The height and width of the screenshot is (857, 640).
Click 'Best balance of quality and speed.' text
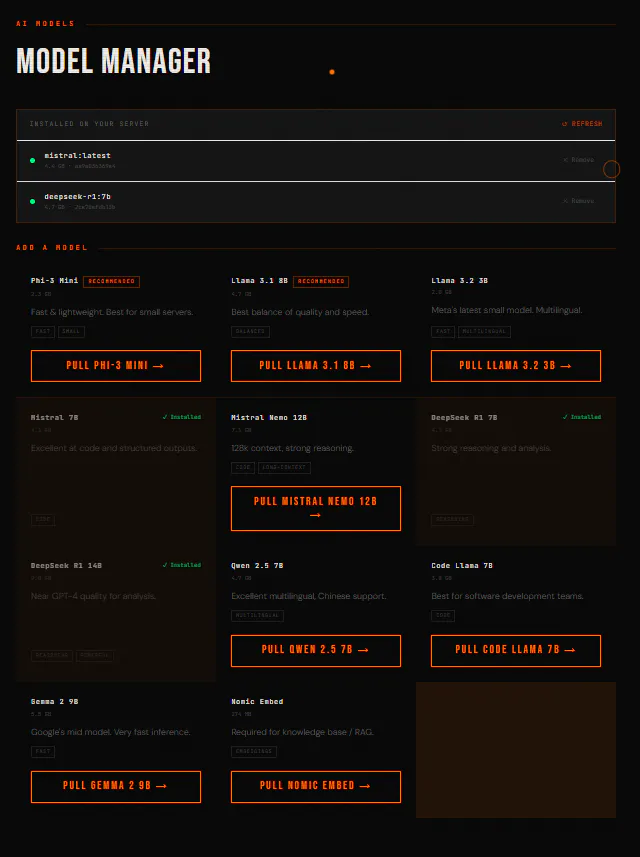(300, 312)
